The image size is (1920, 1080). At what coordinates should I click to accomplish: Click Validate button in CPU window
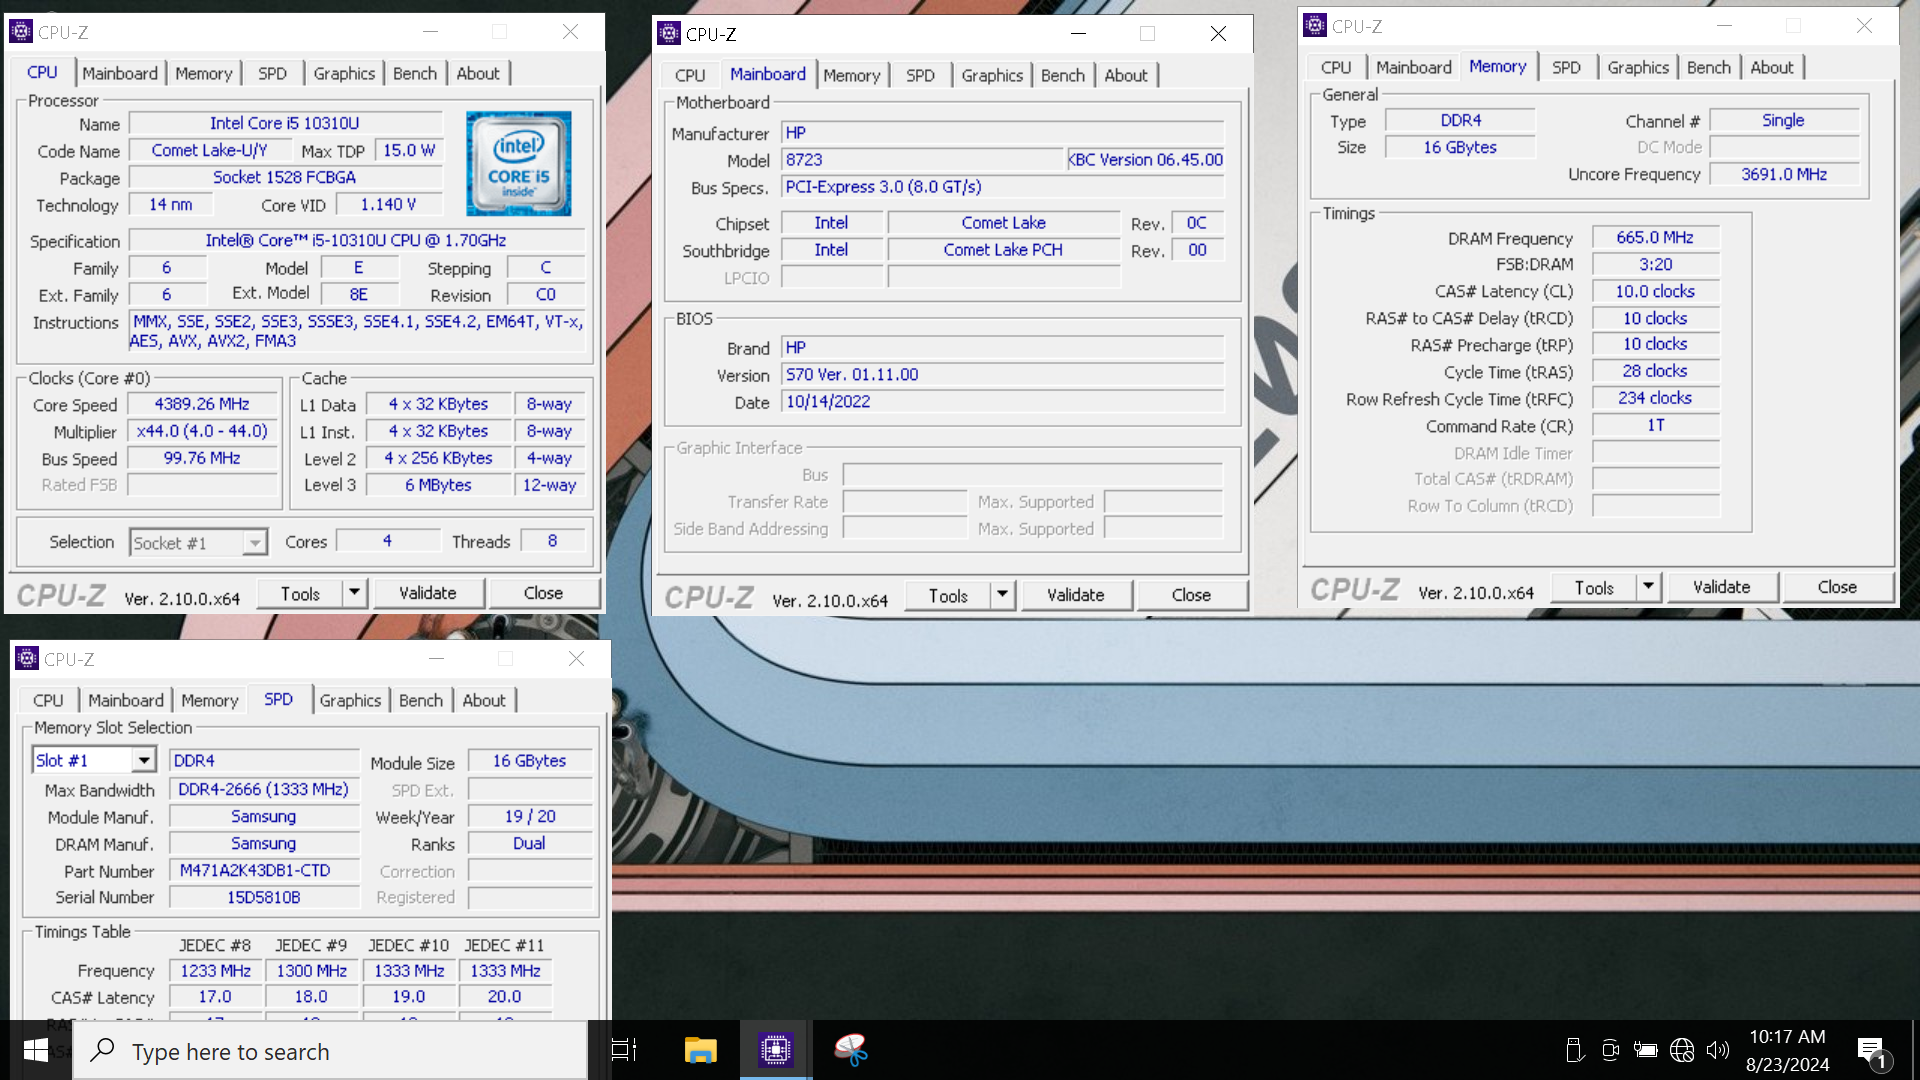(428, 593)
